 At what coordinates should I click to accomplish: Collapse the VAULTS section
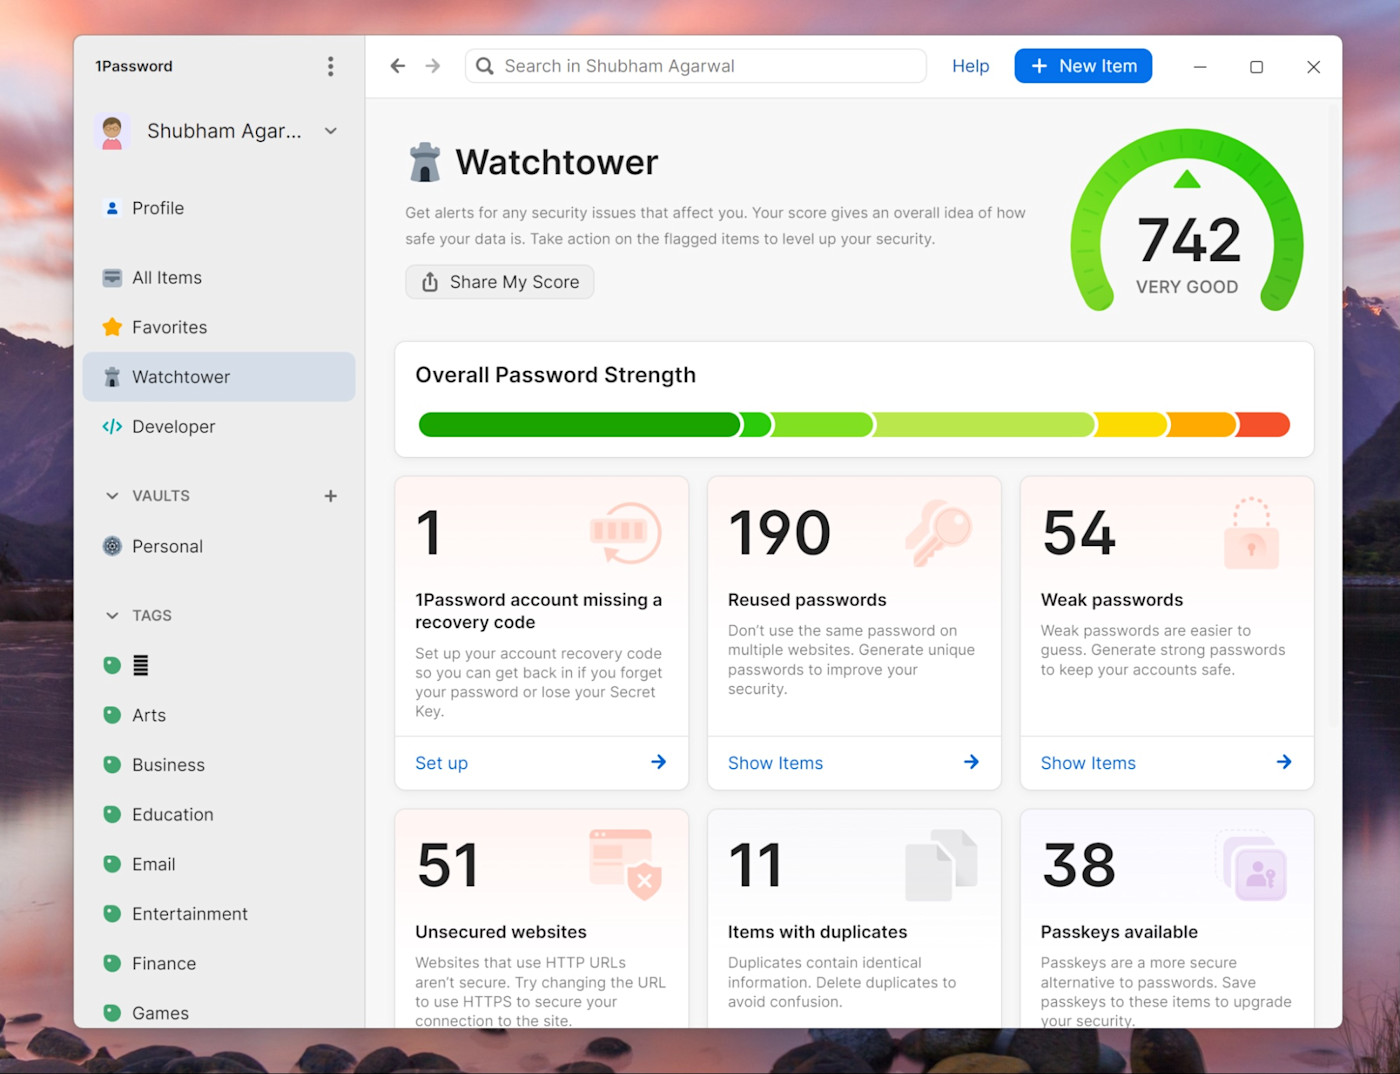(x=112, y=496)
